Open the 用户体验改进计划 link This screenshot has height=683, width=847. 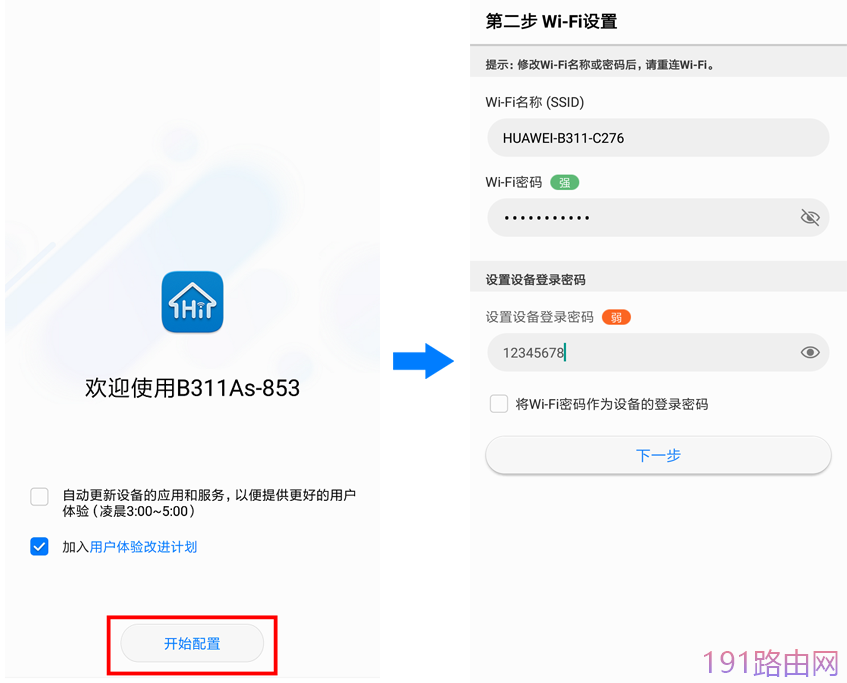(143, 547)
